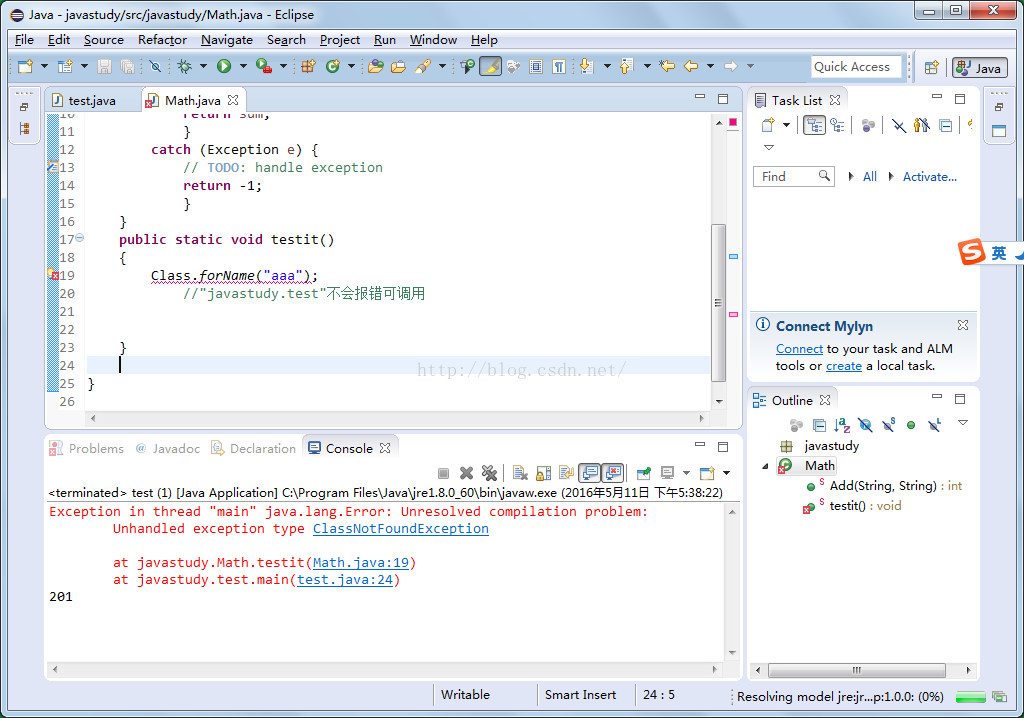Click the Java perspective button
The height and width of the screenshot is (718, 1024).
980,67
